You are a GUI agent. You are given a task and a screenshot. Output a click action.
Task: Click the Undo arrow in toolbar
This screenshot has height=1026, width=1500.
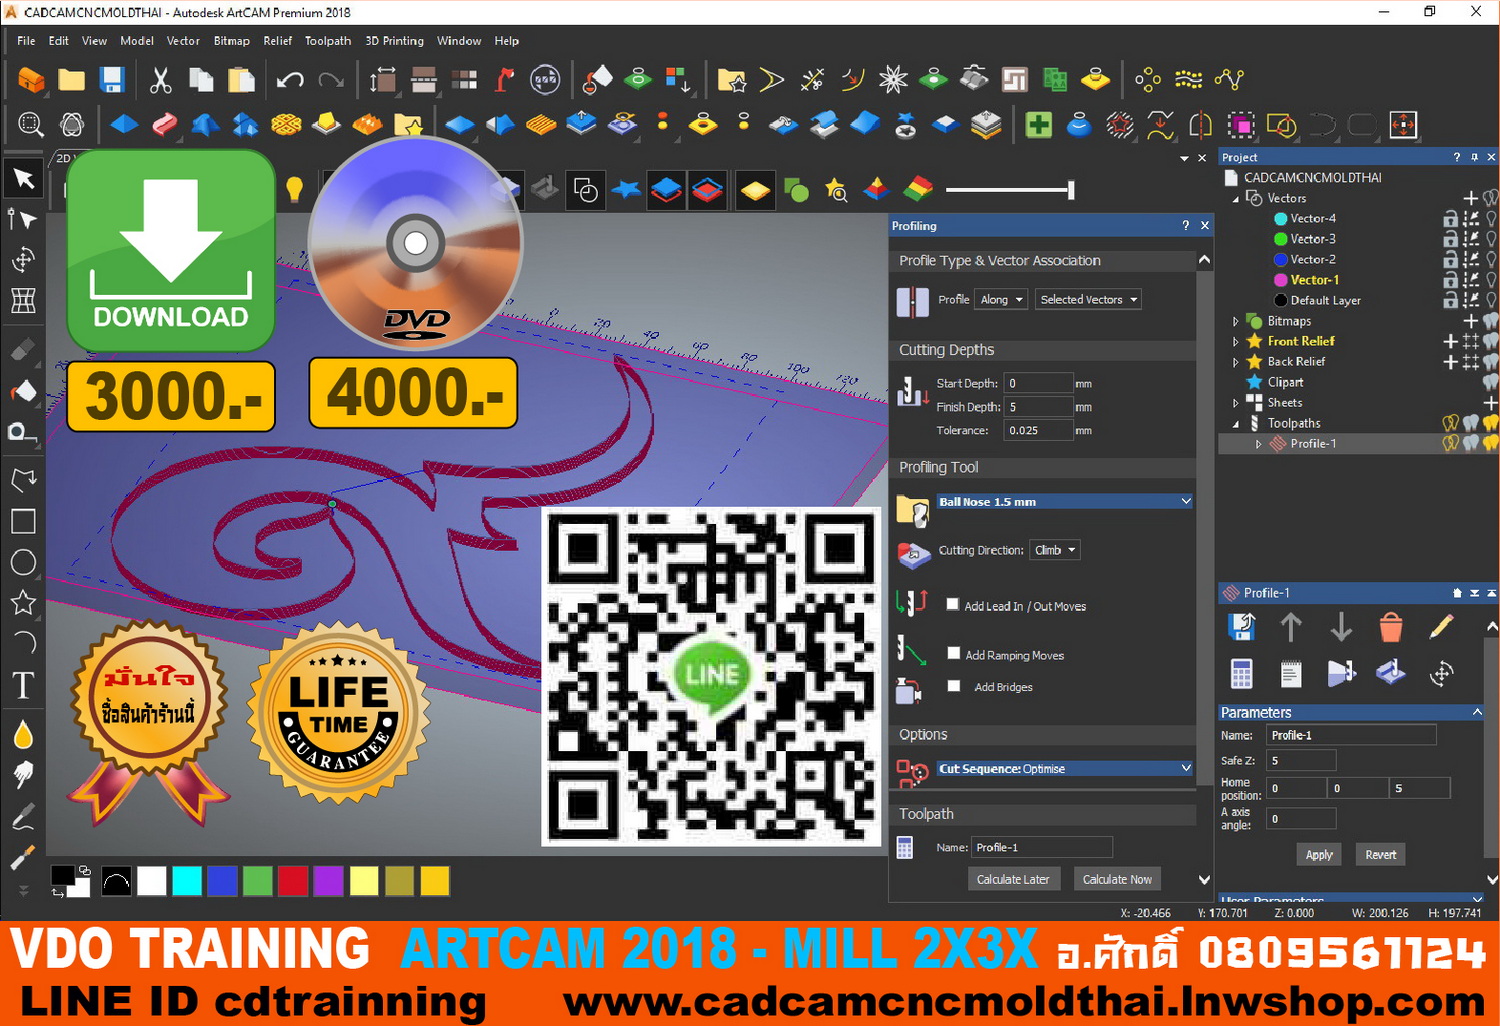(x=290, y=80)
